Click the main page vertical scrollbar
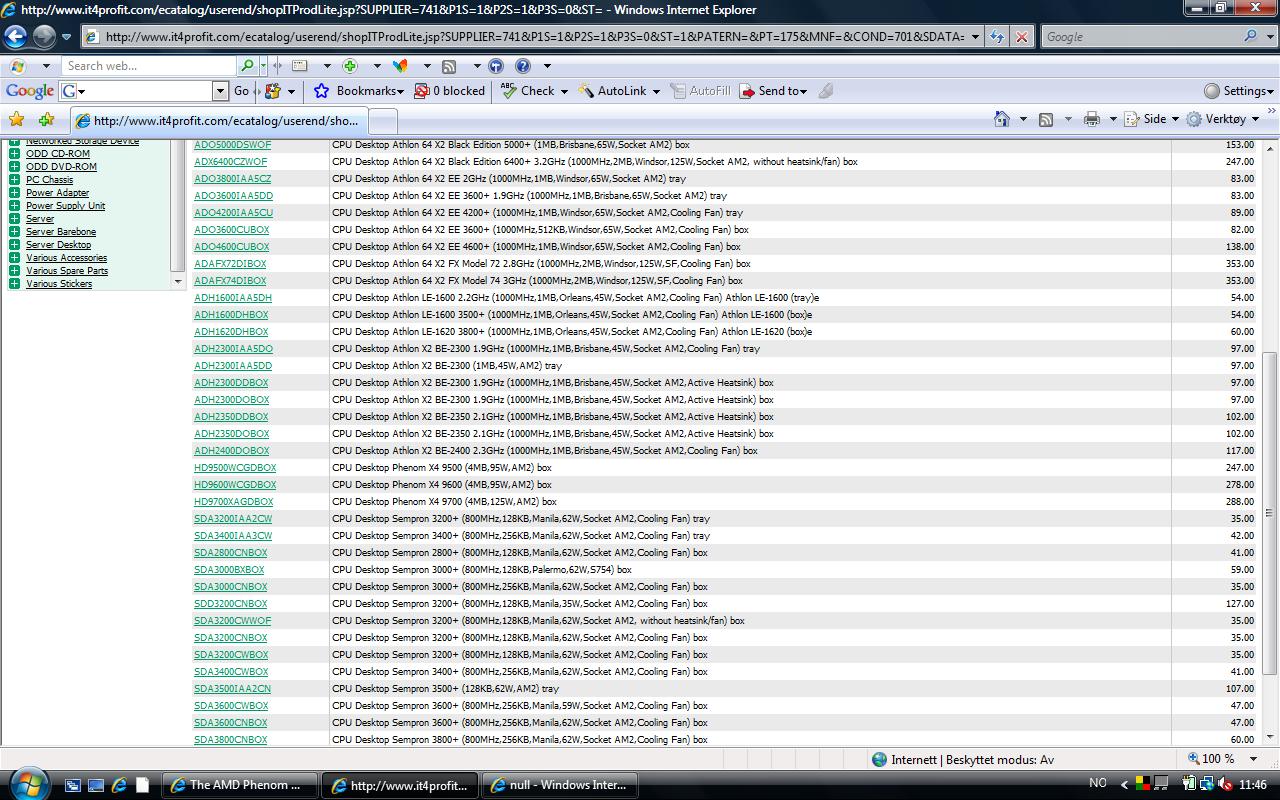The image size is (1280, 800). 1271,512
